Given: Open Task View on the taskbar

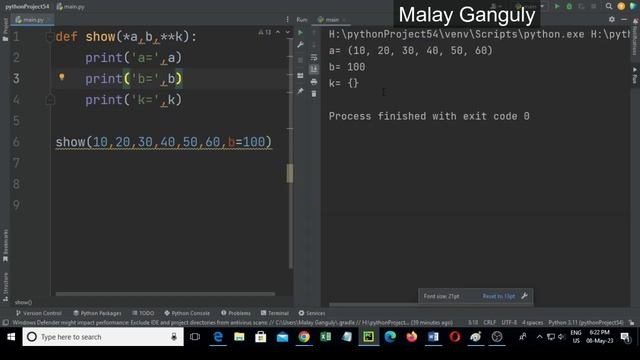Looking at the screenshot, I should tap(195, 337).
